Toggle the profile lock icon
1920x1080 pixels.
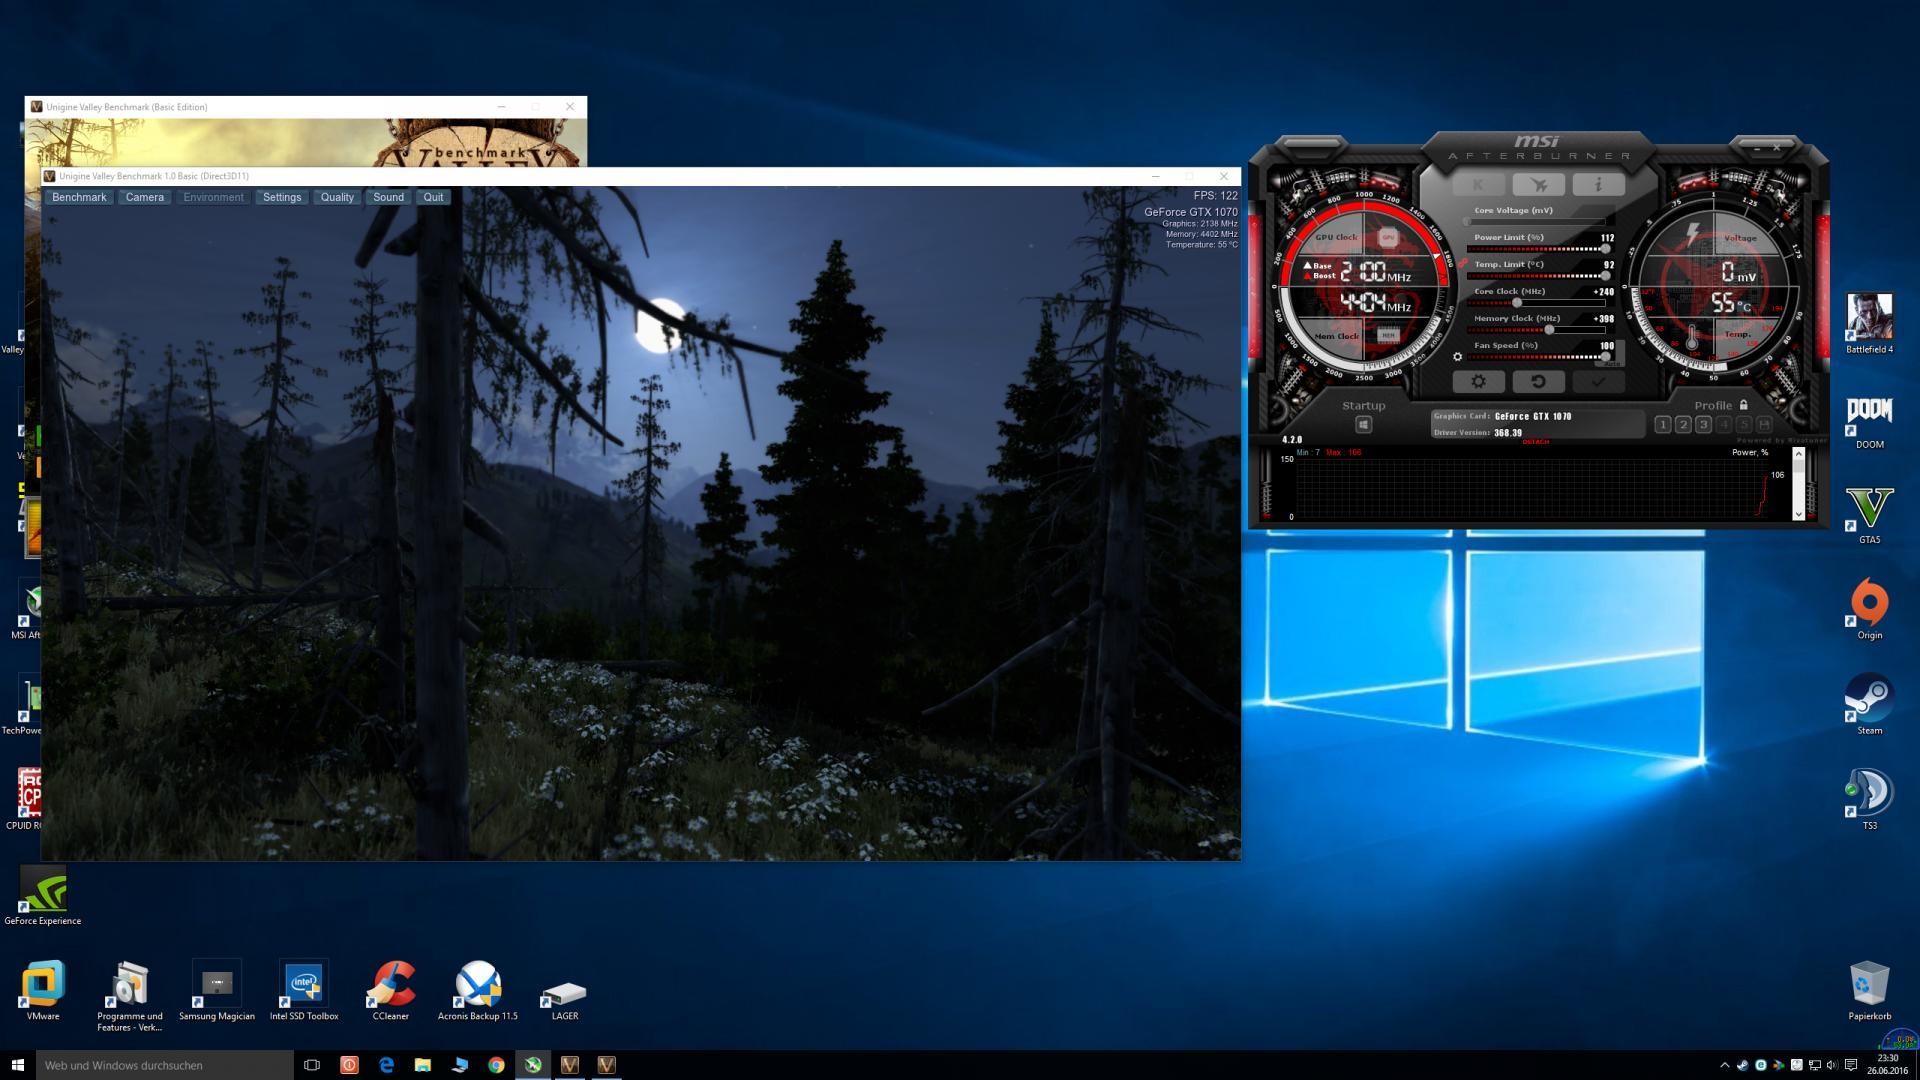click(x=1744, y=405)
